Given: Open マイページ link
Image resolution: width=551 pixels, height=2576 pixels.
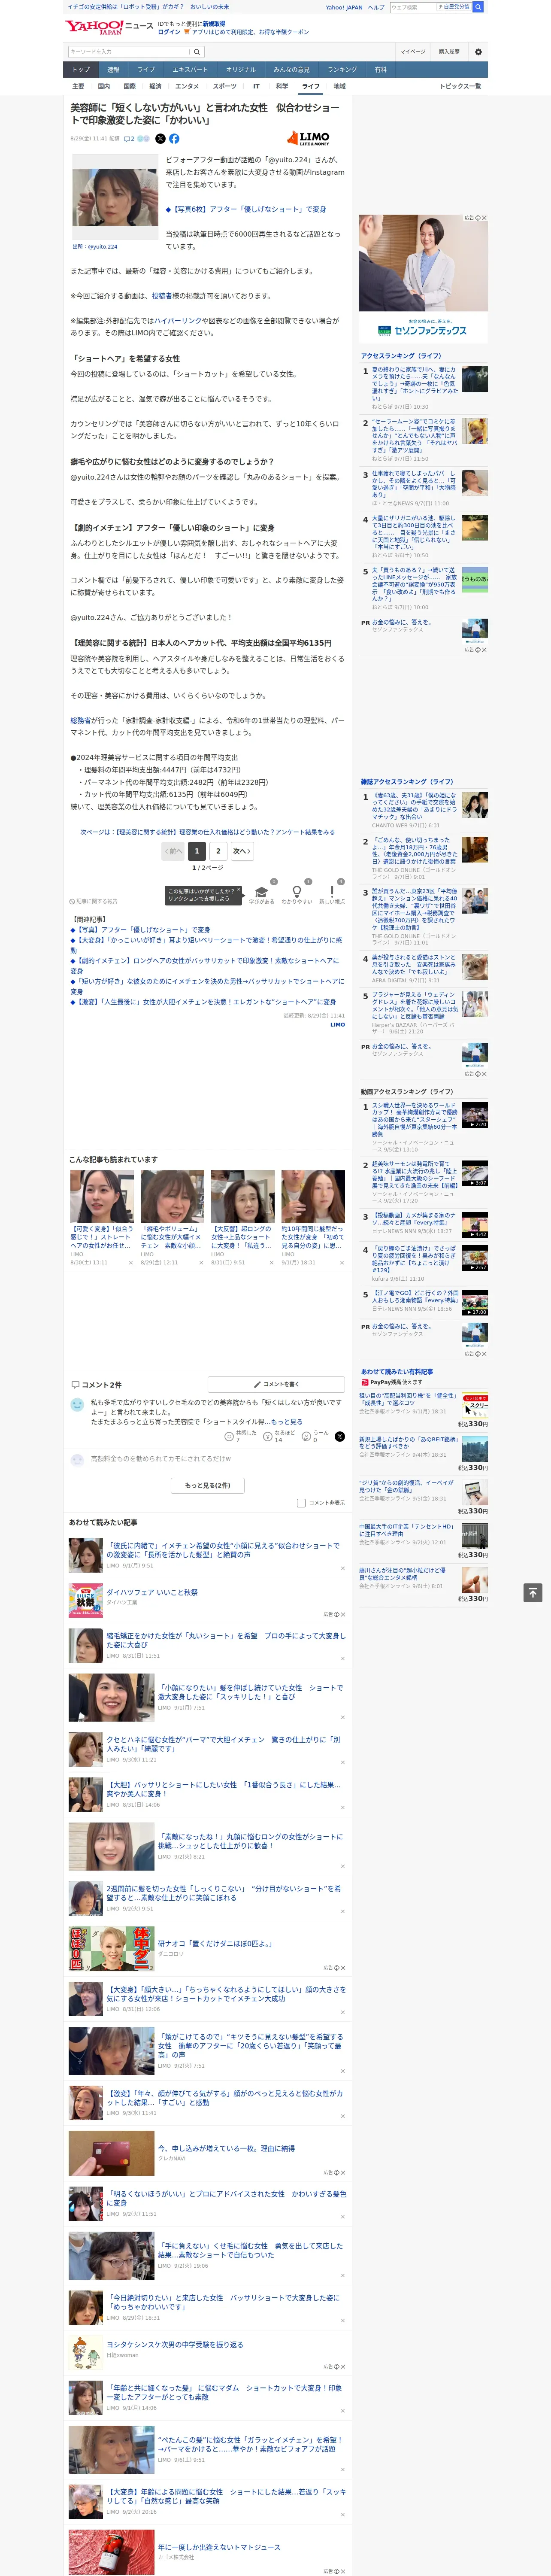Looking at the screenshot, I should [412, 52].
